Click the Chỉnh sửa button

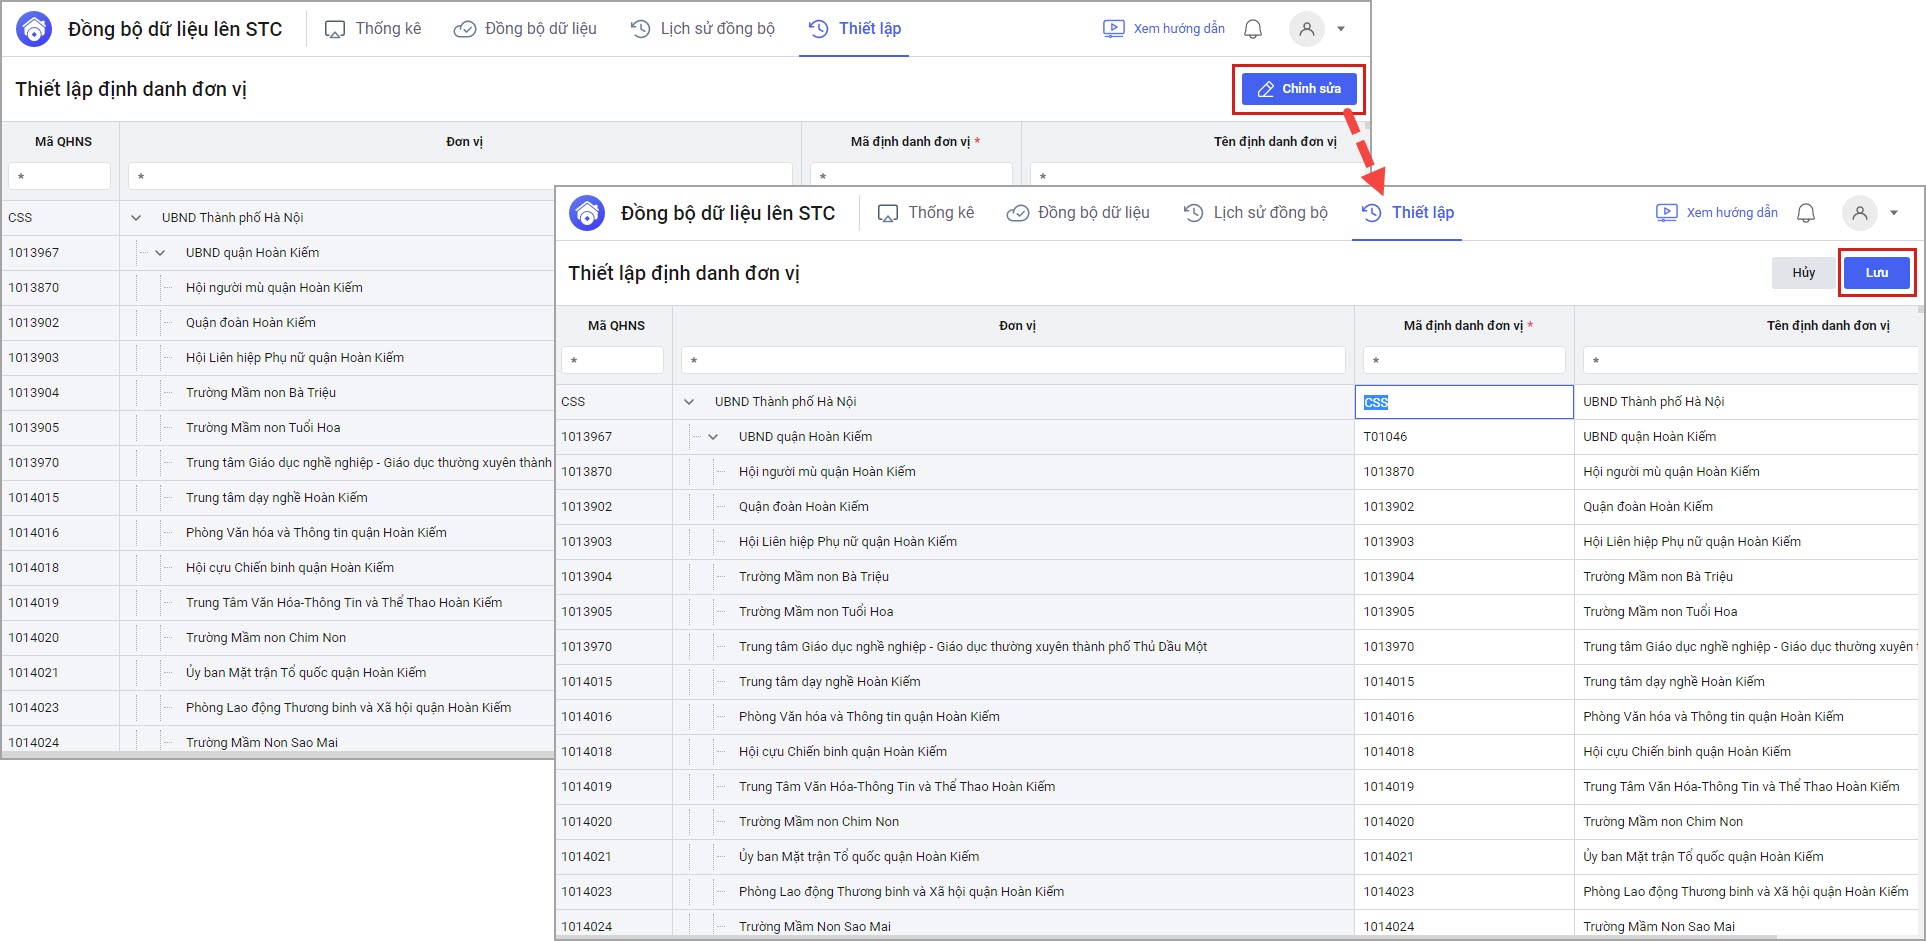point(1299,89)
